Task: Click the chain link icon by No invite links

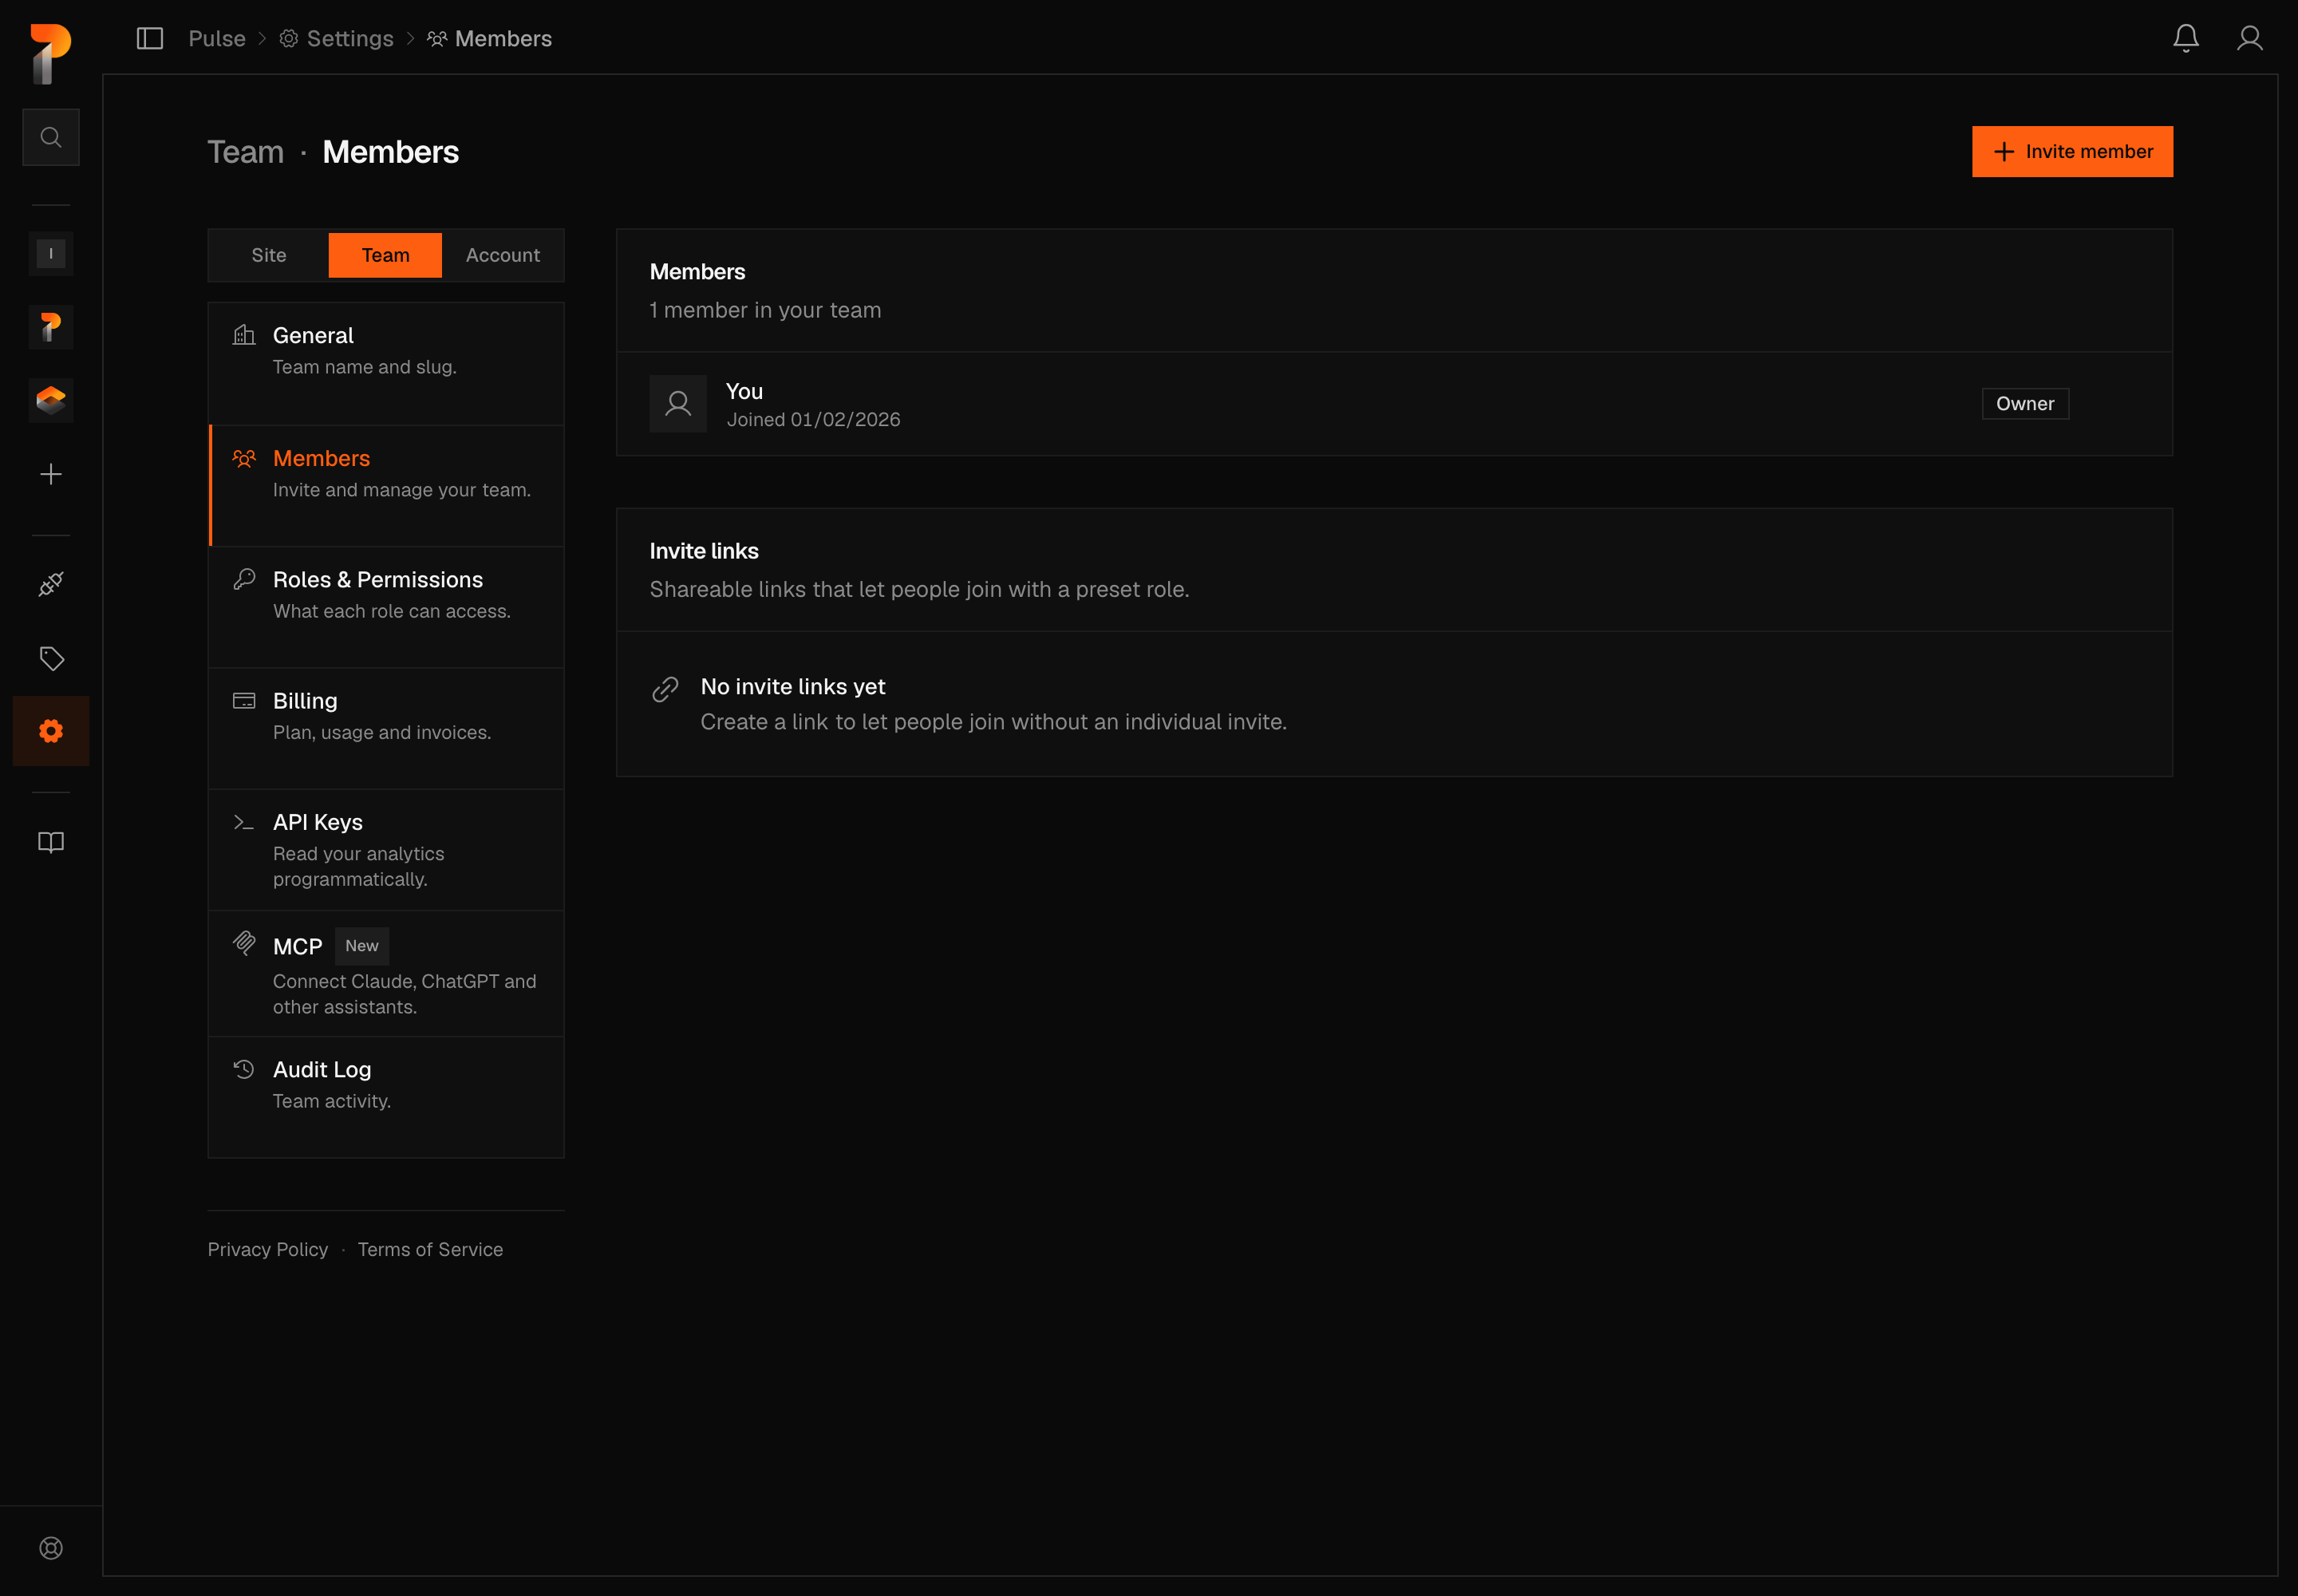Action: click(x=665, y=689)
